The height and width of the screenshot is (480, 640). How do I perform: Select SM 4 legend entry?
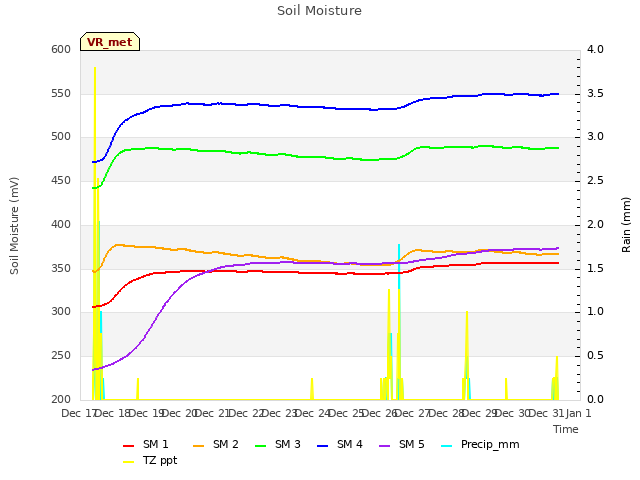[340, 444]
